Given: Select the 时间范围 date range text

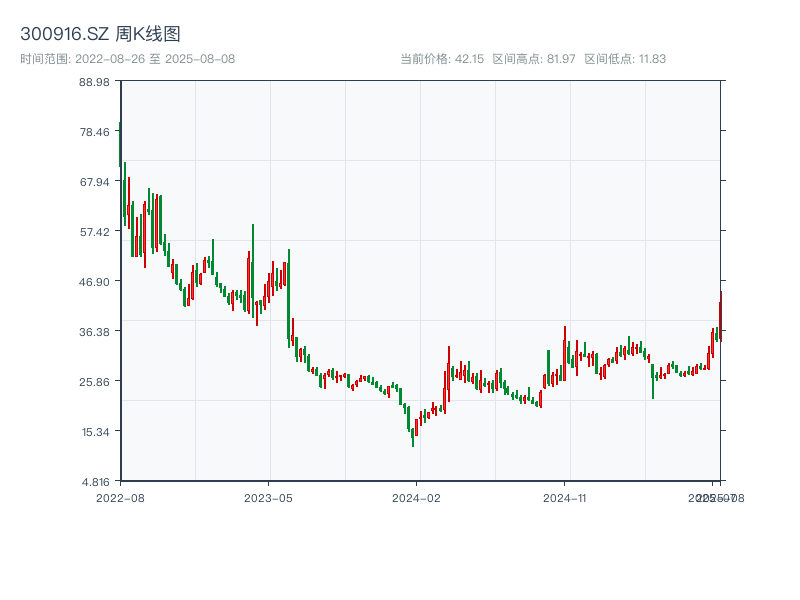Looking at the screenshot, I should coord(127,59).
